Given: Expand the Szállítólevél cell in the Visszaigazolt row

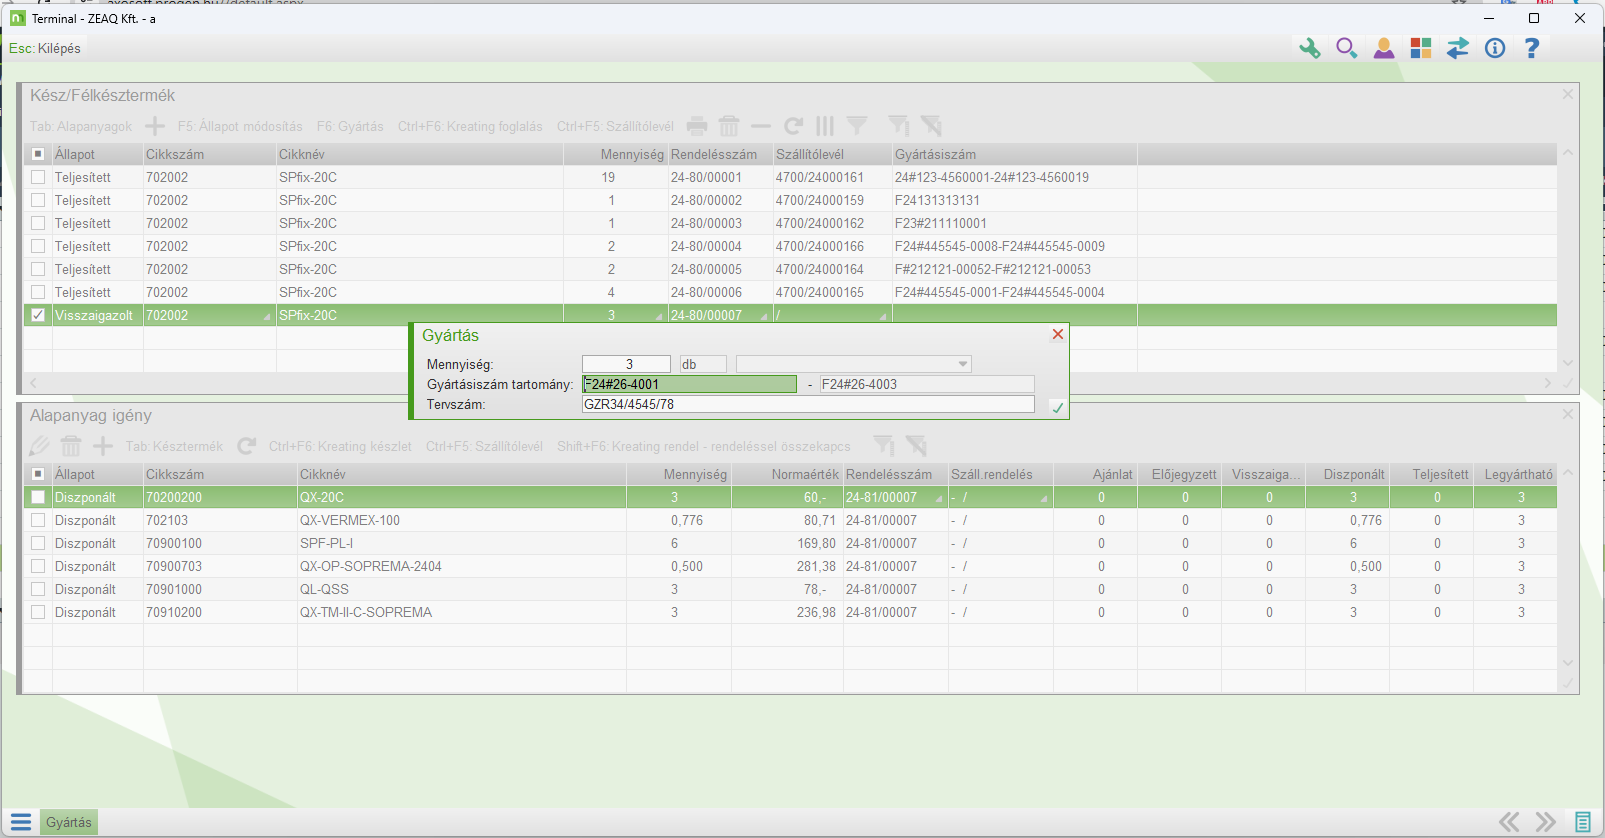Looking at the screenshot, I should coord(883,317).
